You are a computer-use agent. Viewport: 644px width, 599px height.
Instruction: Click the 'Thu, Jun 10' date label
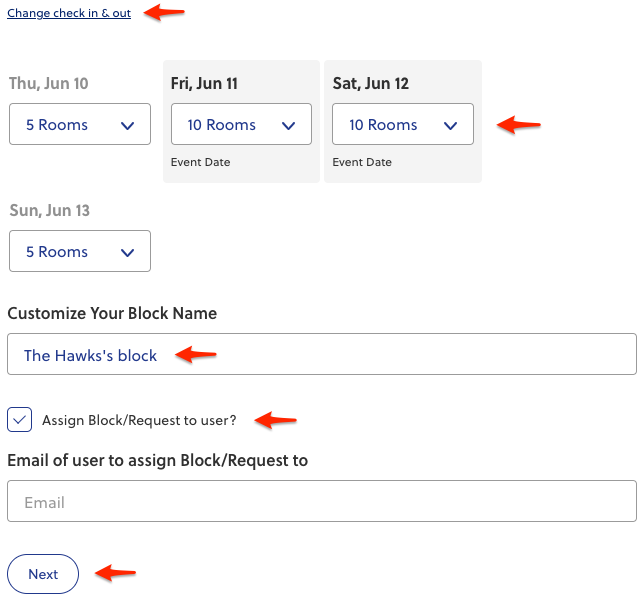tap(49, 84)
